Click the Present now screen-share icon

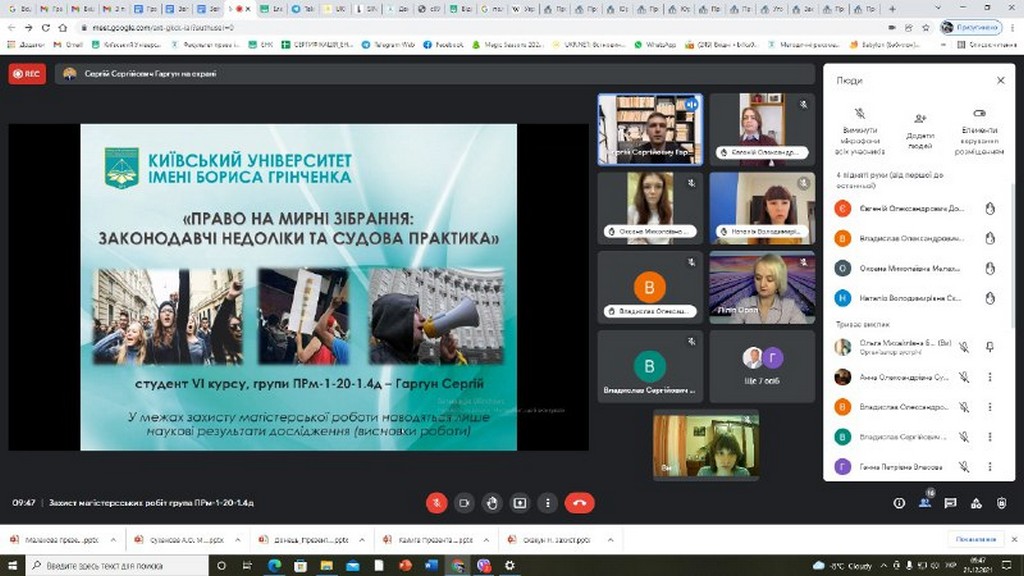click(x=519, y=503)
